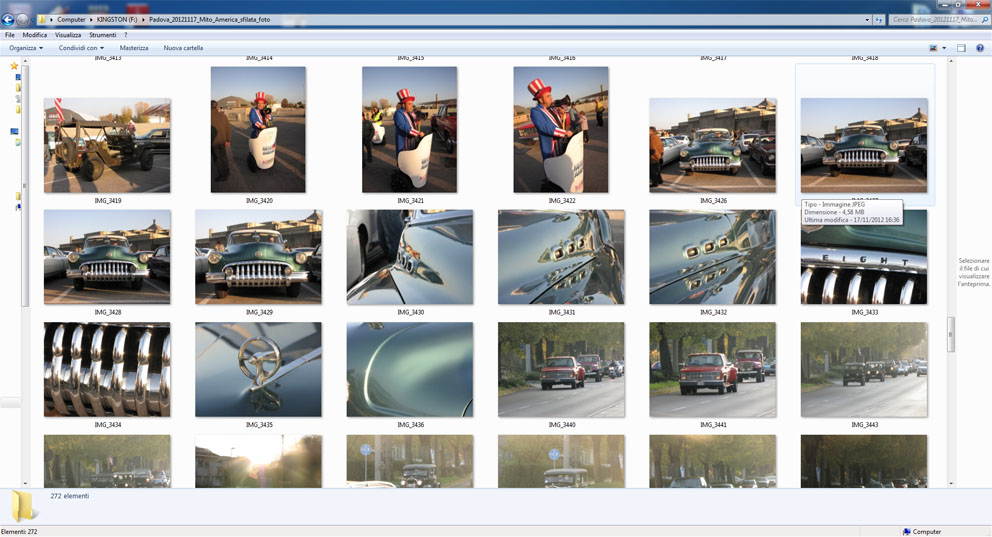The height and width of the screenshot is (537, 992).
Task: Click the file list scroll down arrow
Action: (x=950, y=483)
